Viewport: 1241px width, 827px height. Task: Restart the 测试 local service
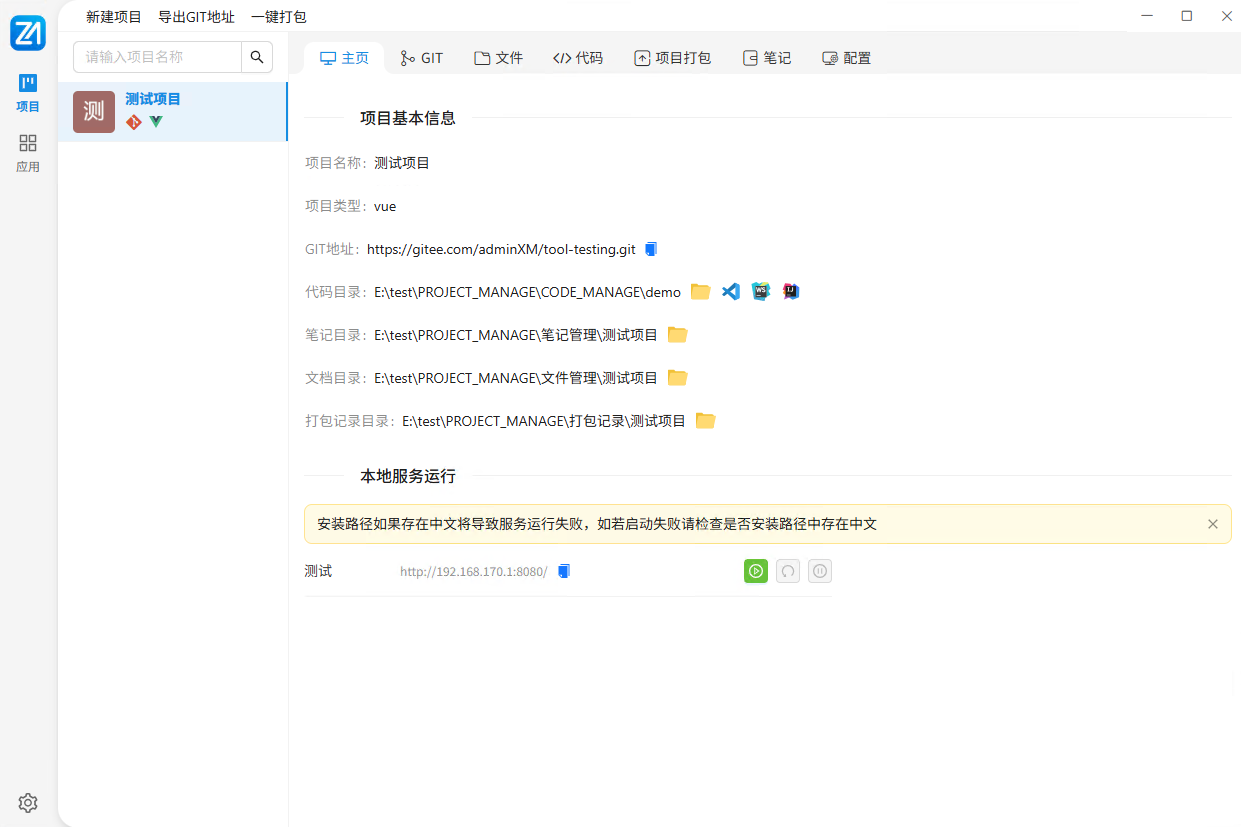point(788,571)
